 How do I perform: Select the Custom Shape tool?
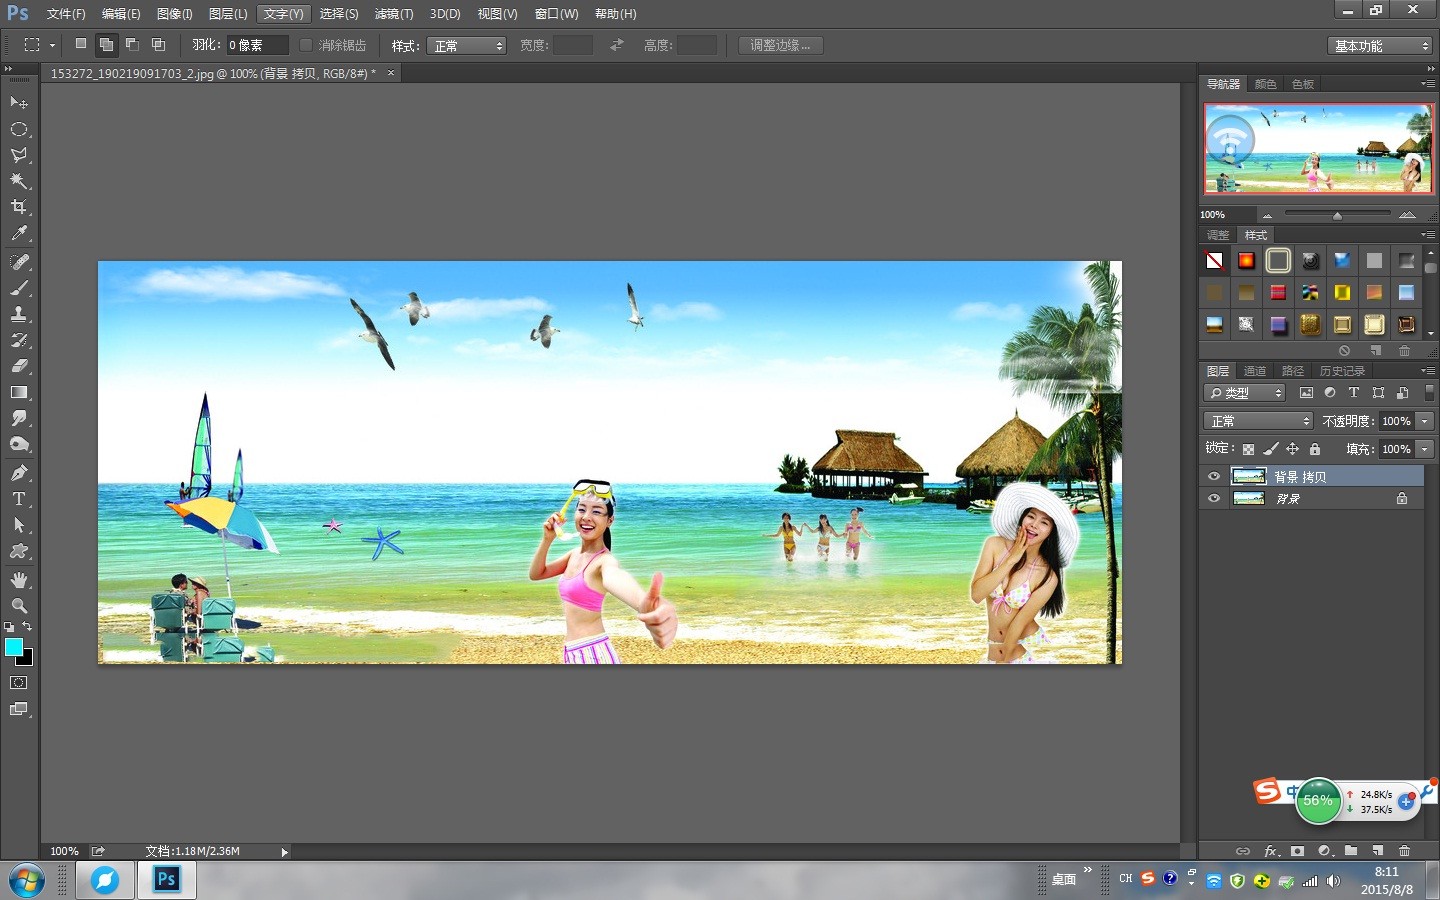(x=19, y=551)
